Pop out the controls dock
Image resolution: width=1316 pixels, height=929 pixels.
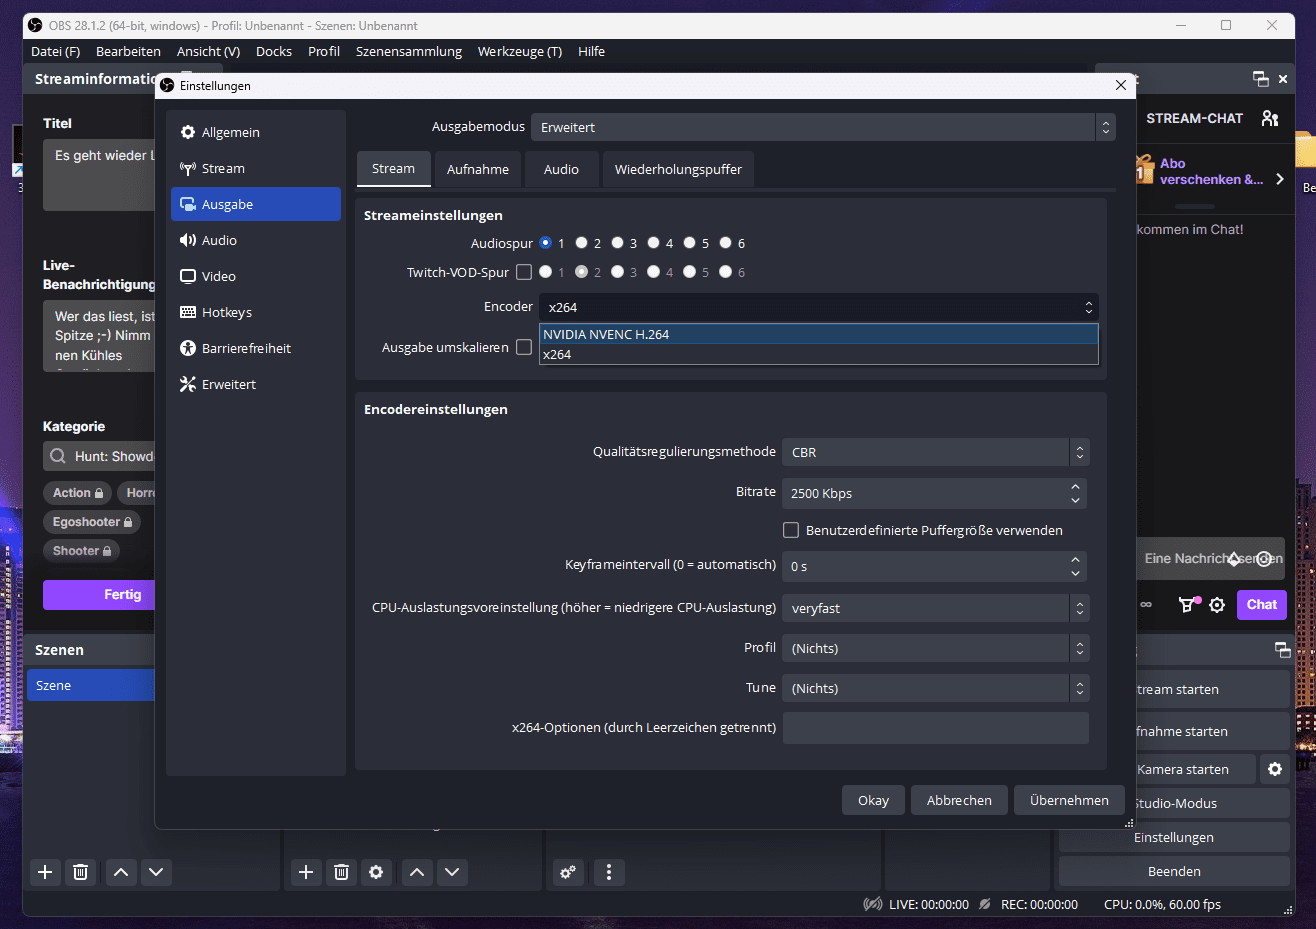pos(1283,650)
